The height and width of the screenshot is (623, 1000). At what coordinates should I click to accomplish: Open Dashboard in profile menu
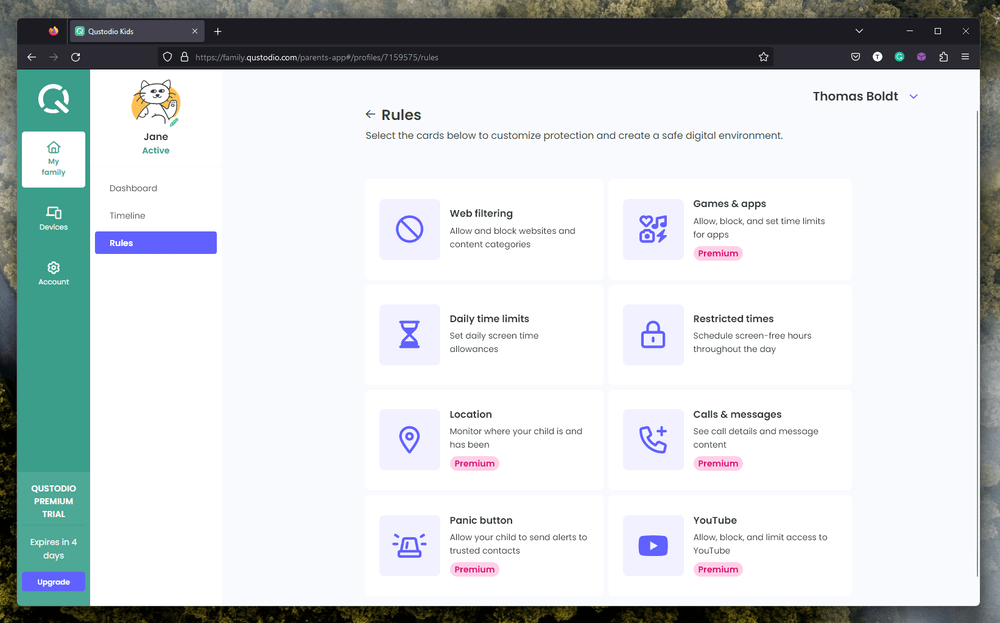(133, 188)
